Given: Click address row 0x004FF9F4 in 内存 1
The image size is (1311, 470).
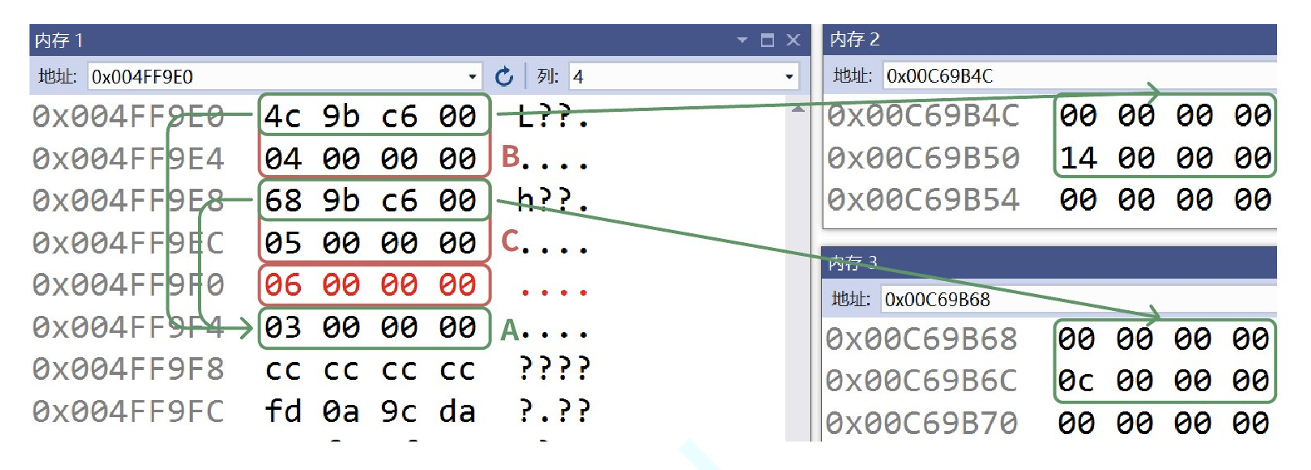Looking at the screenshot, I should [x=127, y=327].
